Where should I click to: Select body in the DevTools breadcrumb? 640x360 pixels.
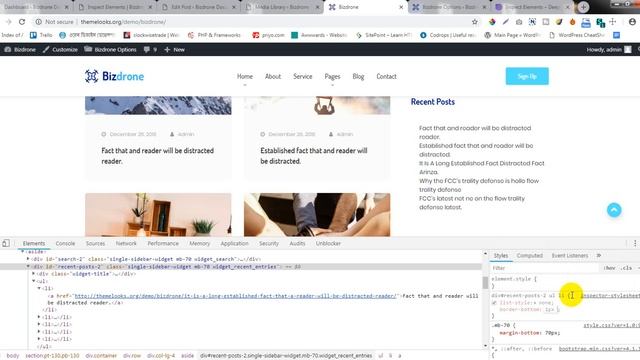(13, 356)
